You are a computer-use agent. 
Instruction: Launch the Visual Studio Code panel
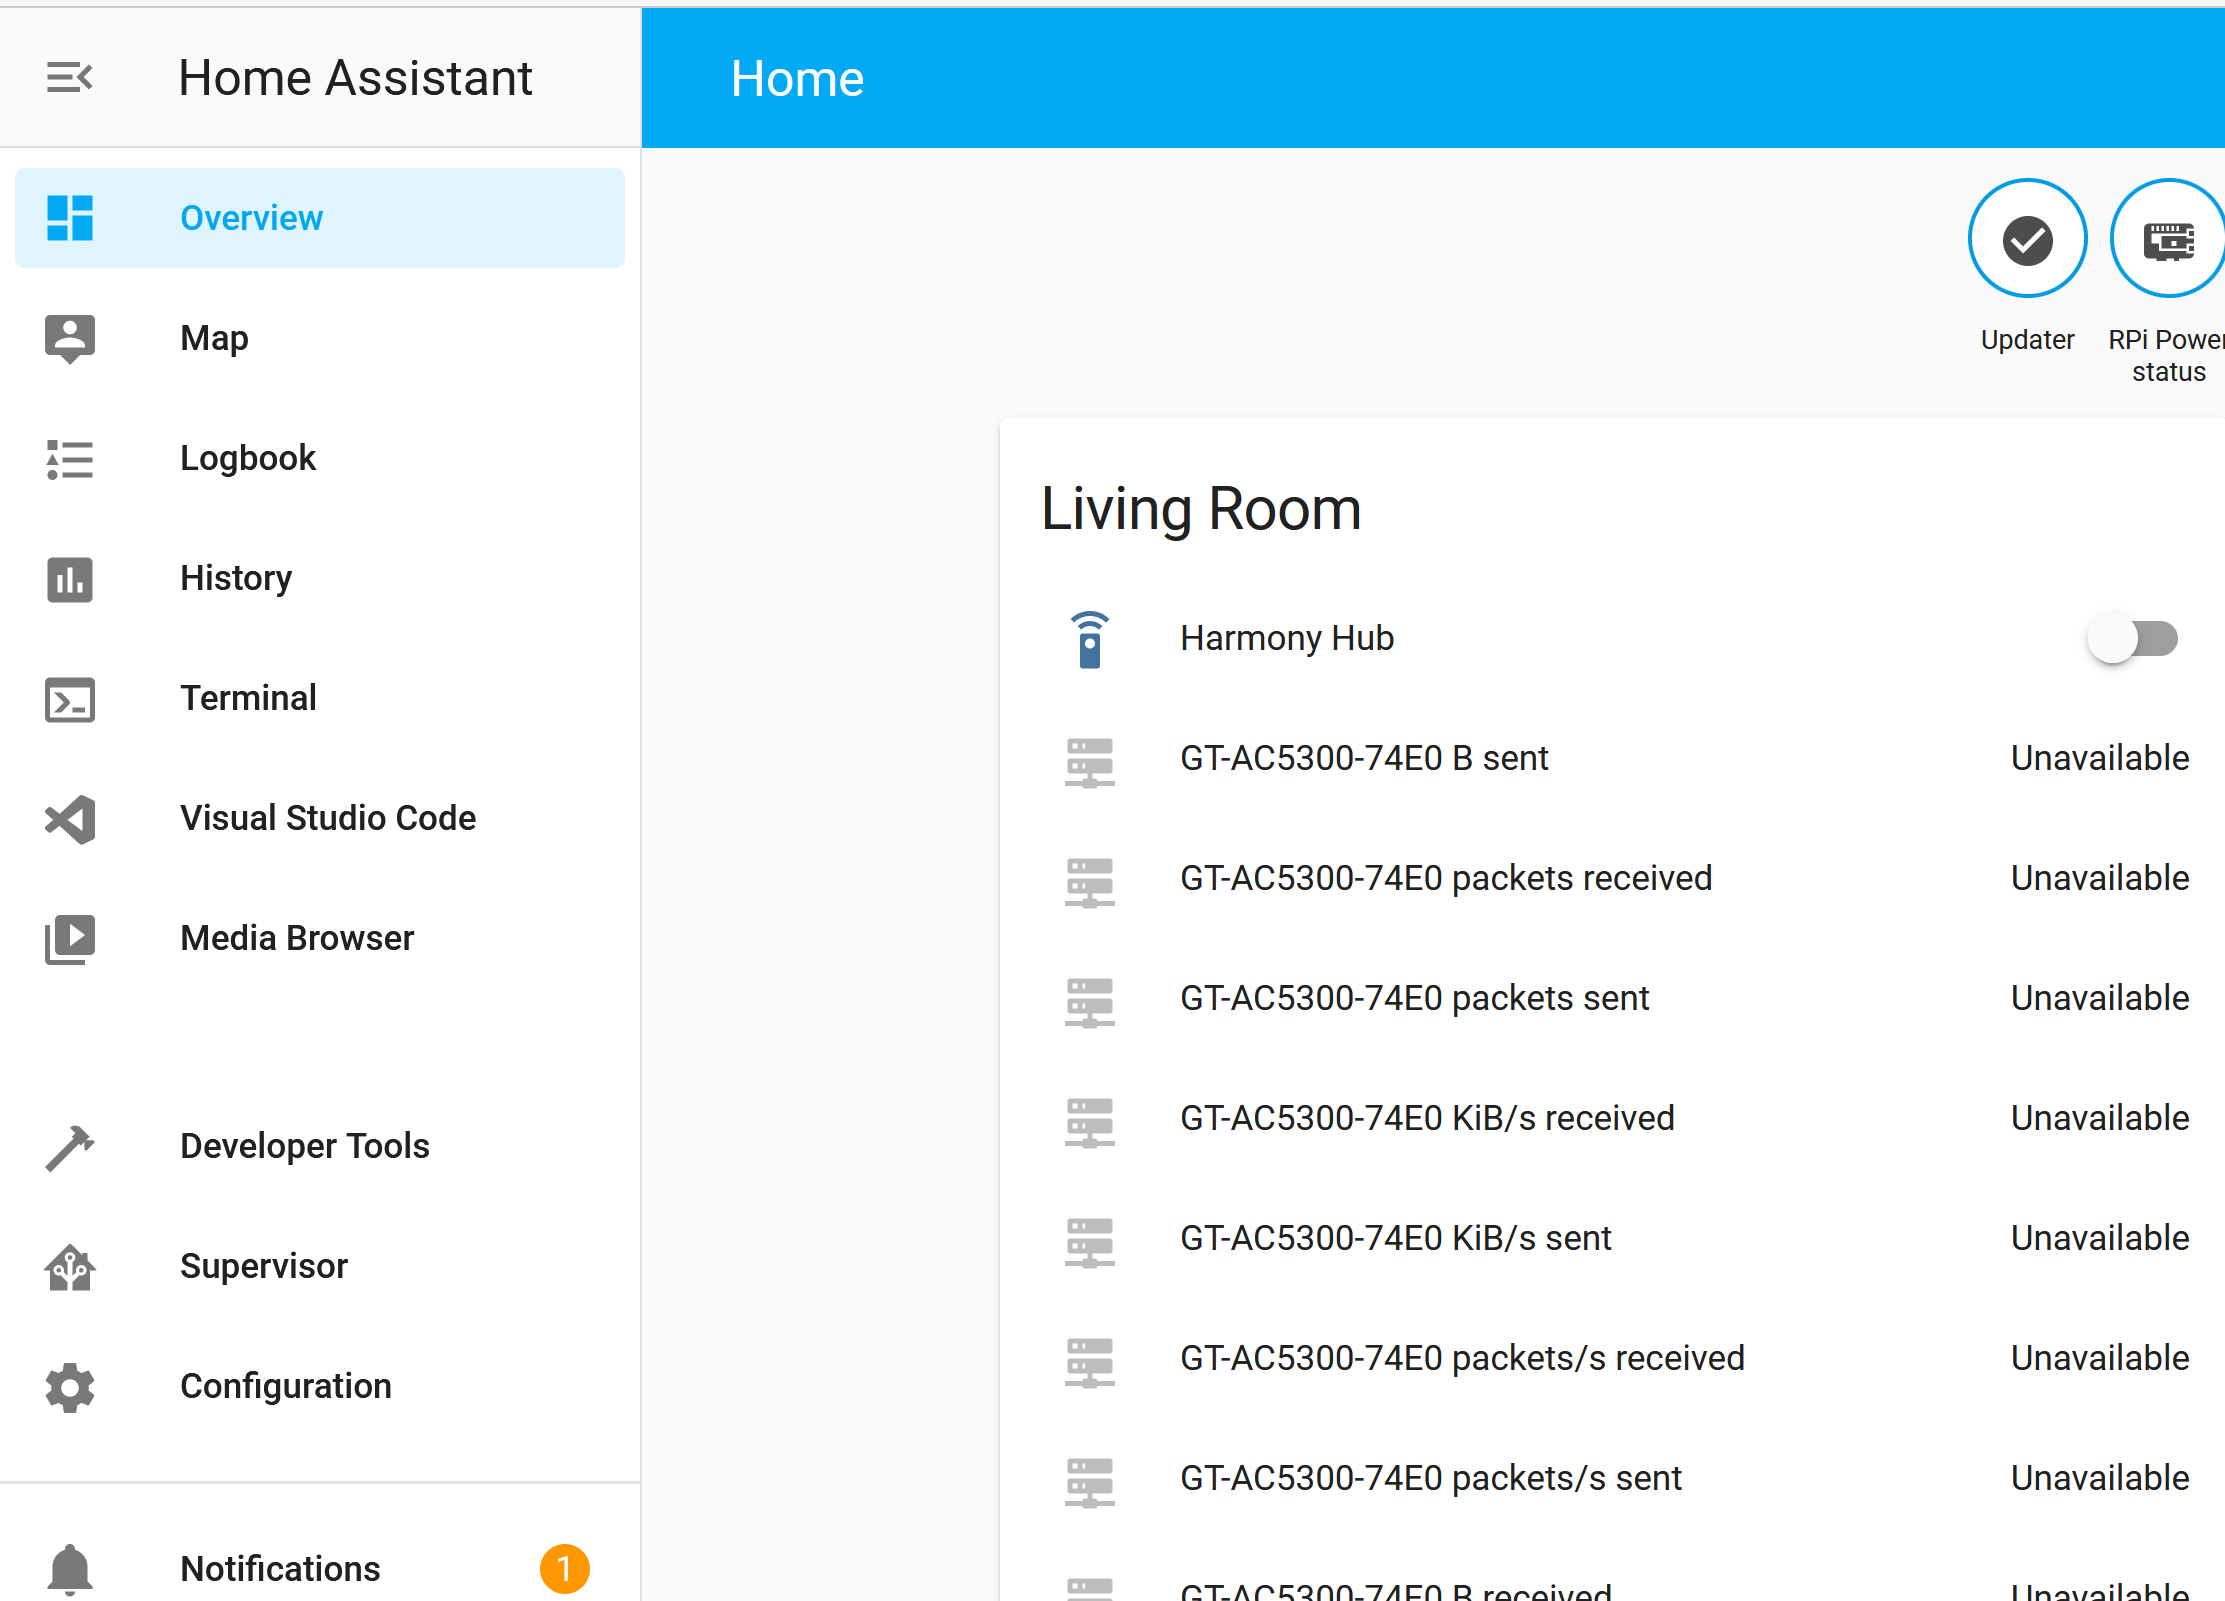click(320, 818)
